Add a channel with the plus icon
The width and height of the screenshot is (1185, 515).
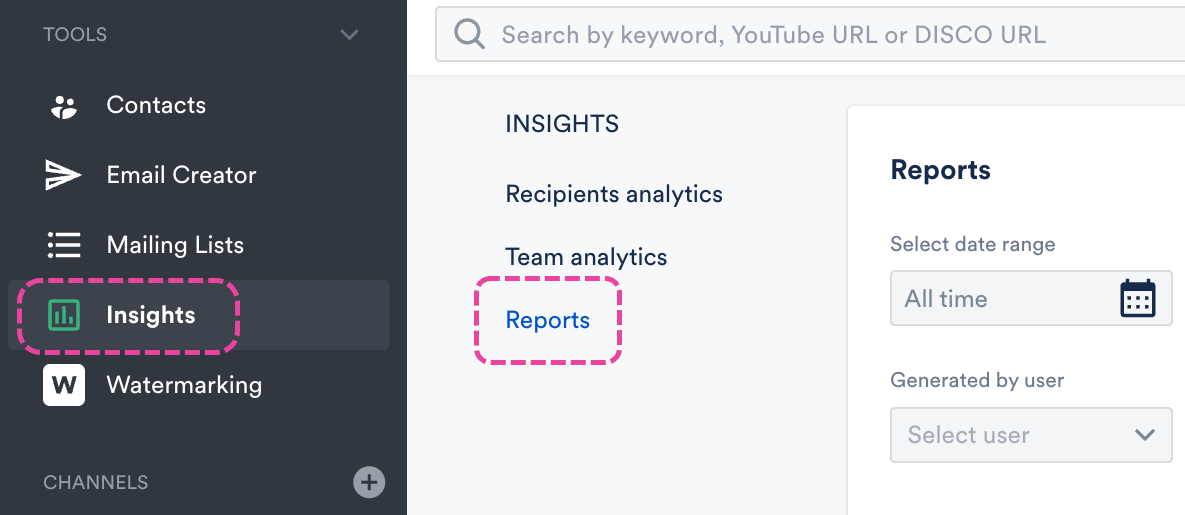coord(370,482)
